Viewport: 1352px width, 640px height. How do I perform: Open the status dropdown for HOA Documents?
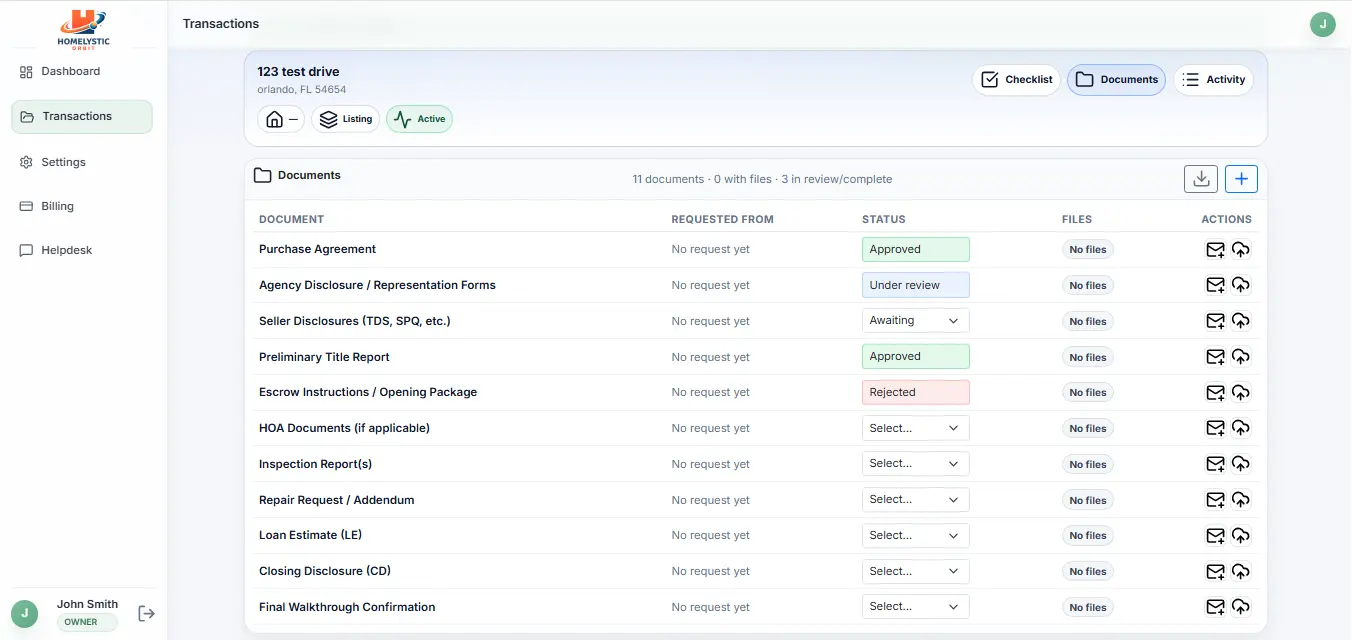915,427
